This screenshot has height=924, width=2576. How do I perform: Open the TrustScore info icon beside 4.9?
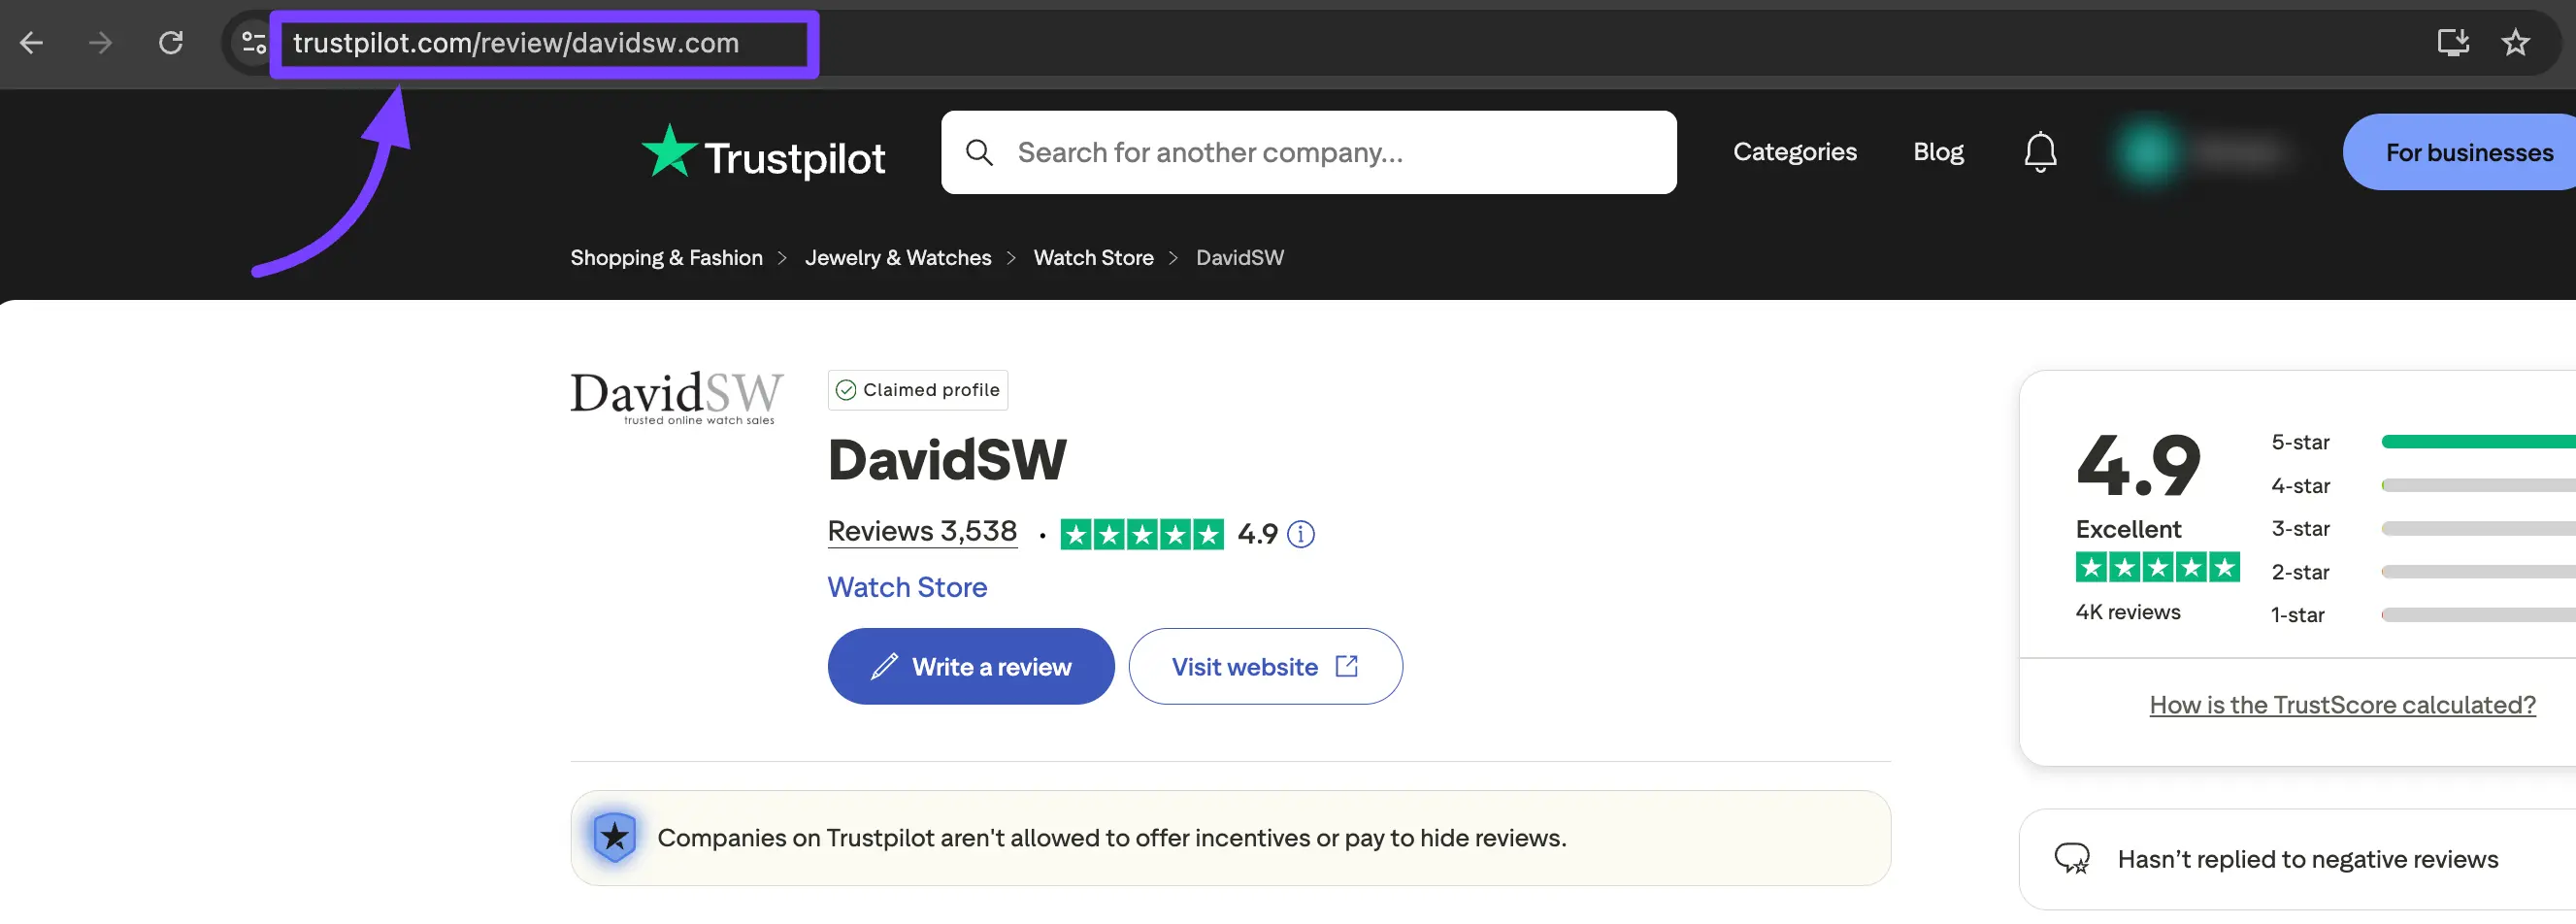(1301, 533)
